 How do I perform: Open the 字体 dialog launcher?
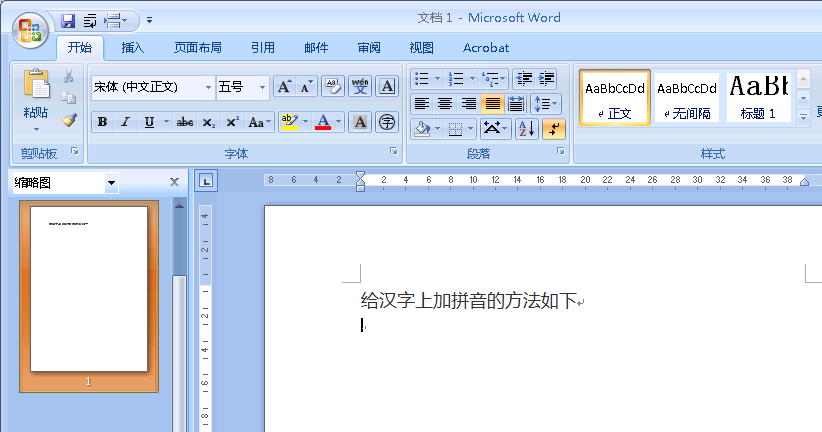[x=394, y=152]
